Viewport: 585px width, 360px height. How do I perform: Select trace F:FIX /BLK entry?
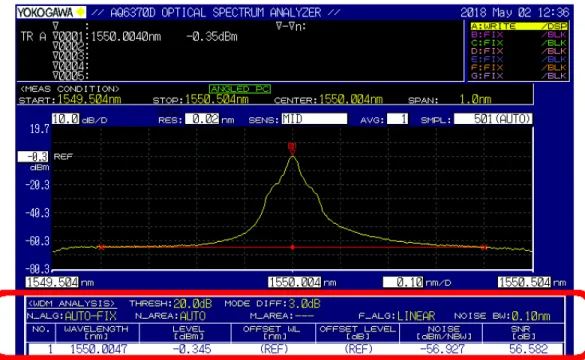click(x=519, y=68)
